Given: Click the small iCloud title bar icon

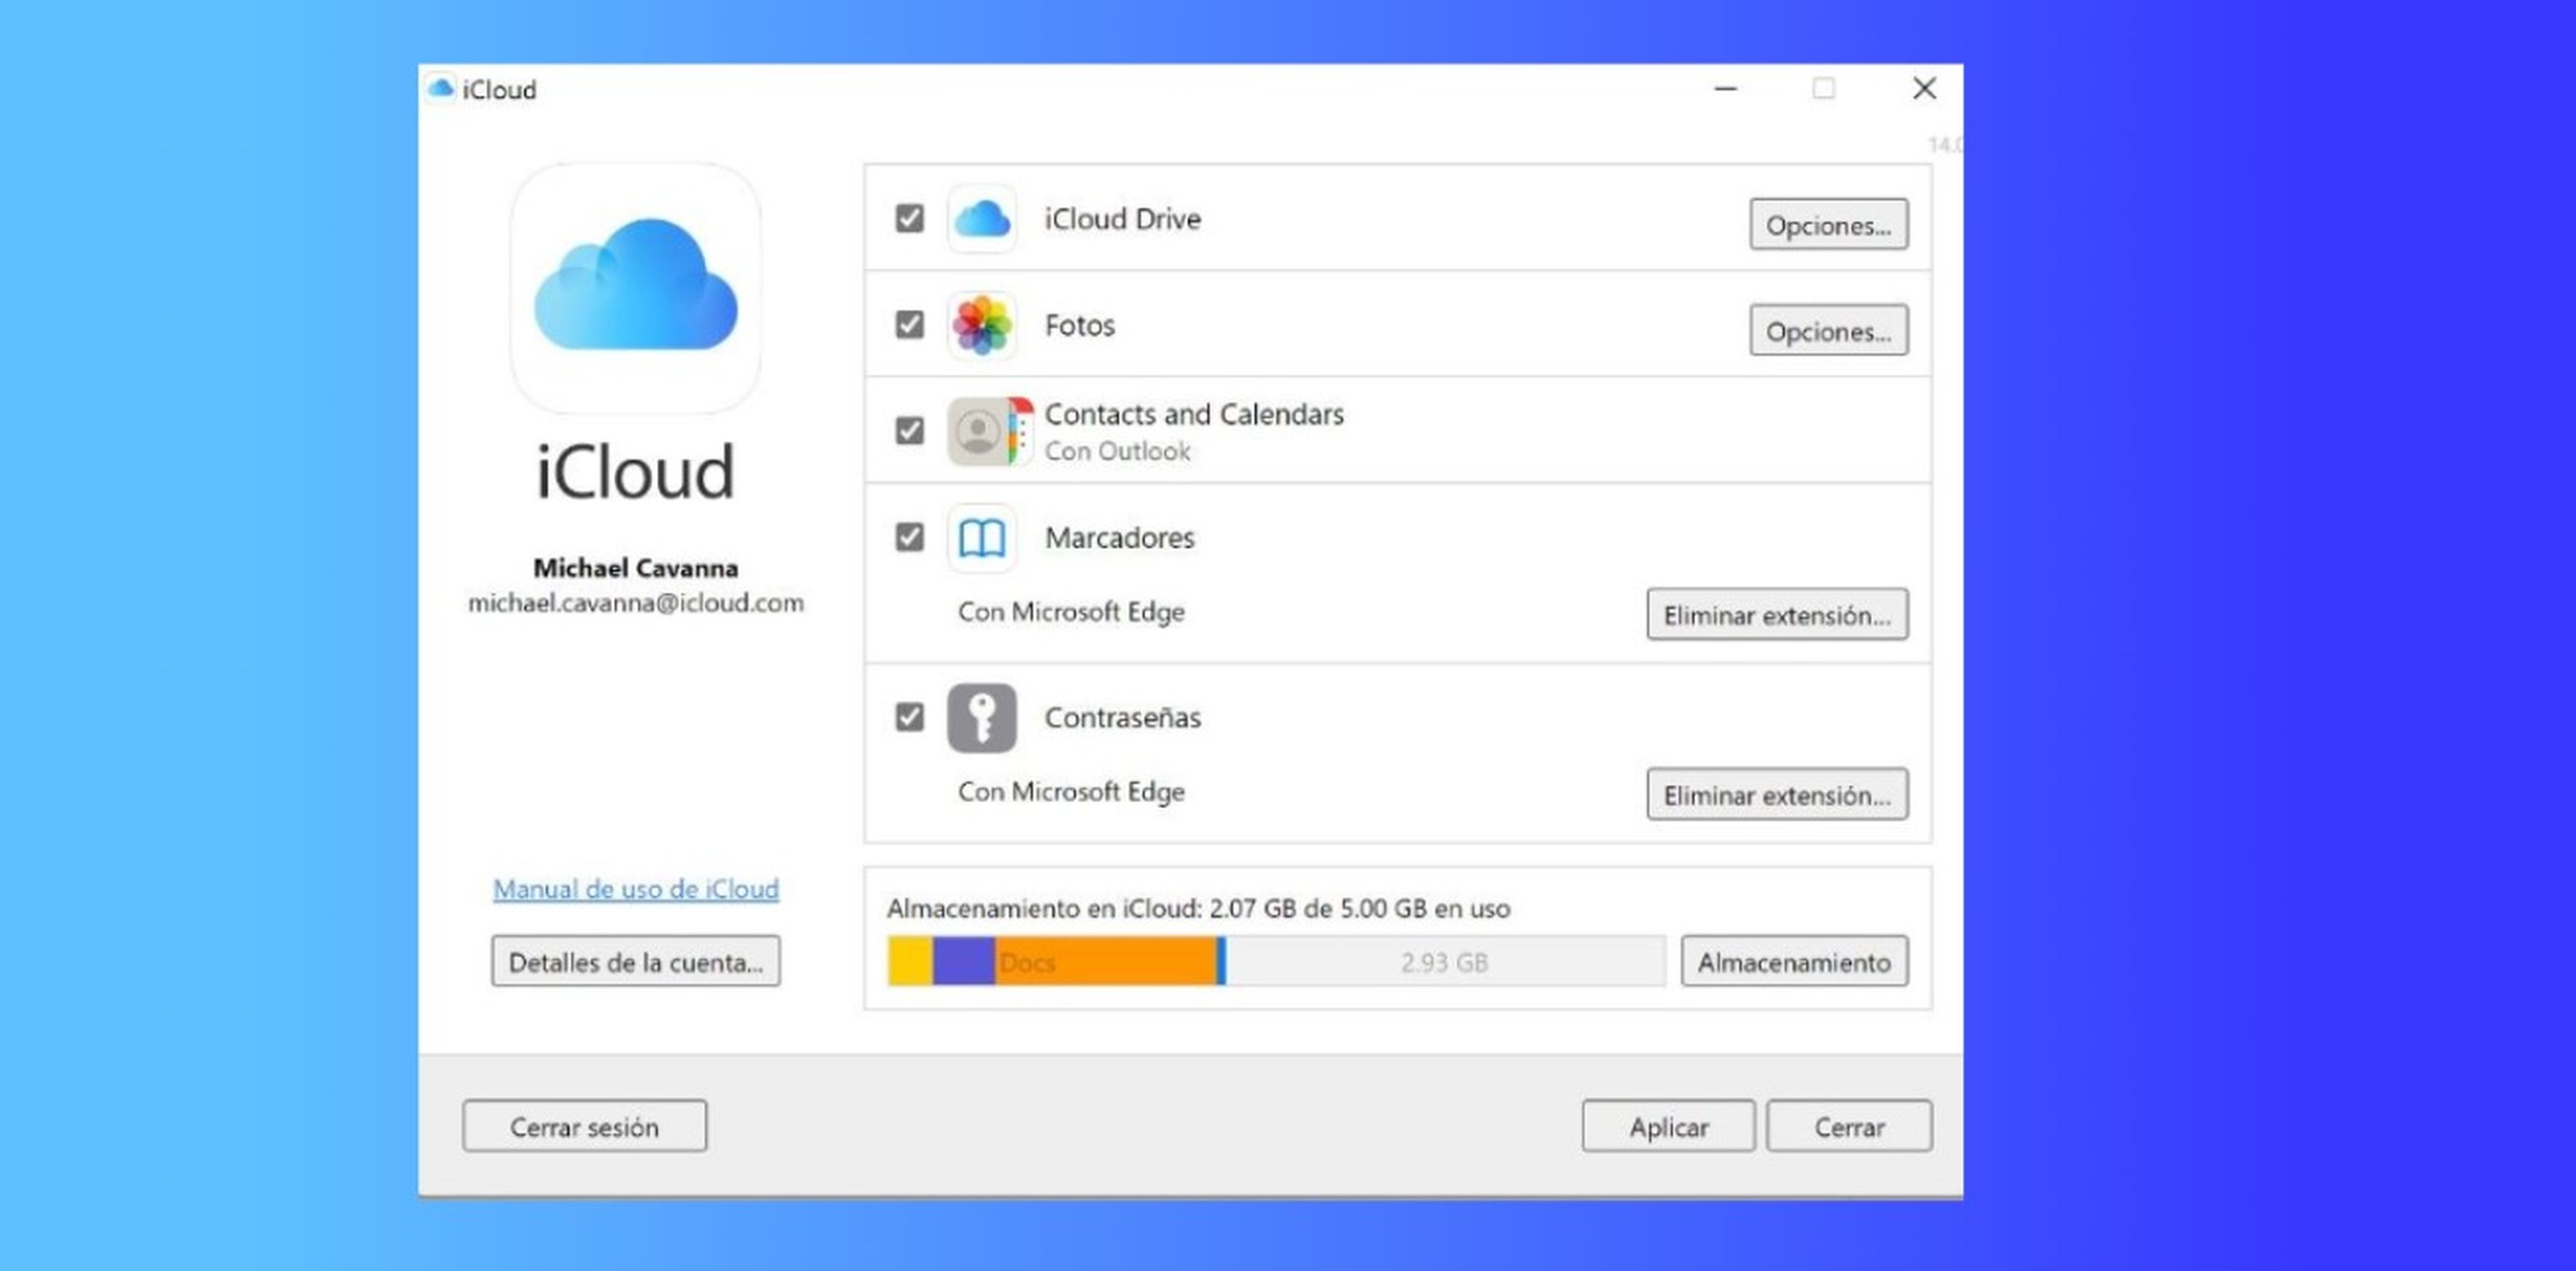Looking at the screenshot, I should pos(440,89).
